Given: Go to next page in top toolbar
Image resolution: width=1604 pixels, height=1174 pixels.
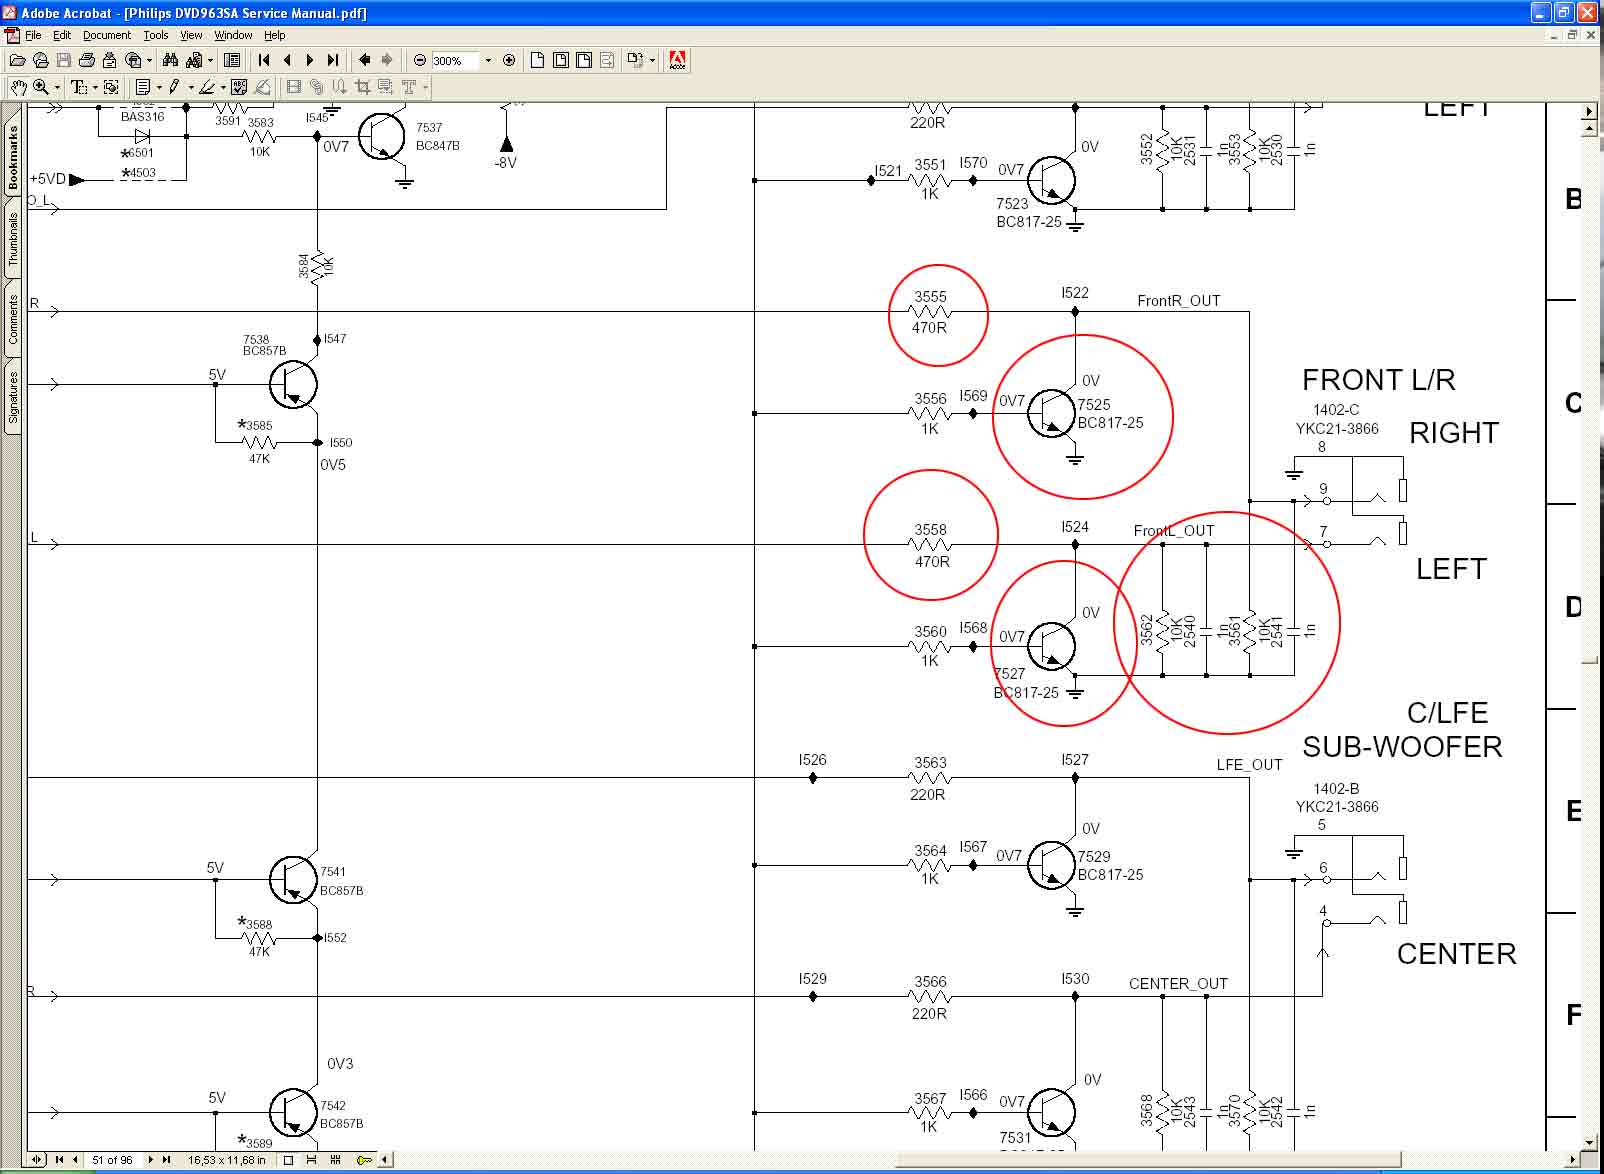Looking at the screenshot, I should (x=310, y=60).
